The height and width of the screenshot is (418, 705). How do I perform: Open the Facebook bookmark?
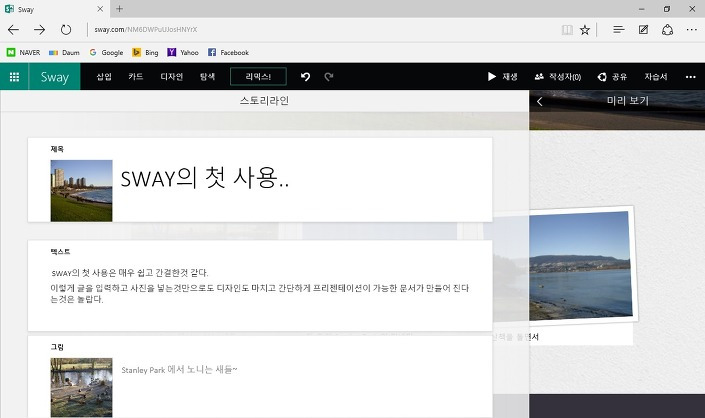[228, 53]
